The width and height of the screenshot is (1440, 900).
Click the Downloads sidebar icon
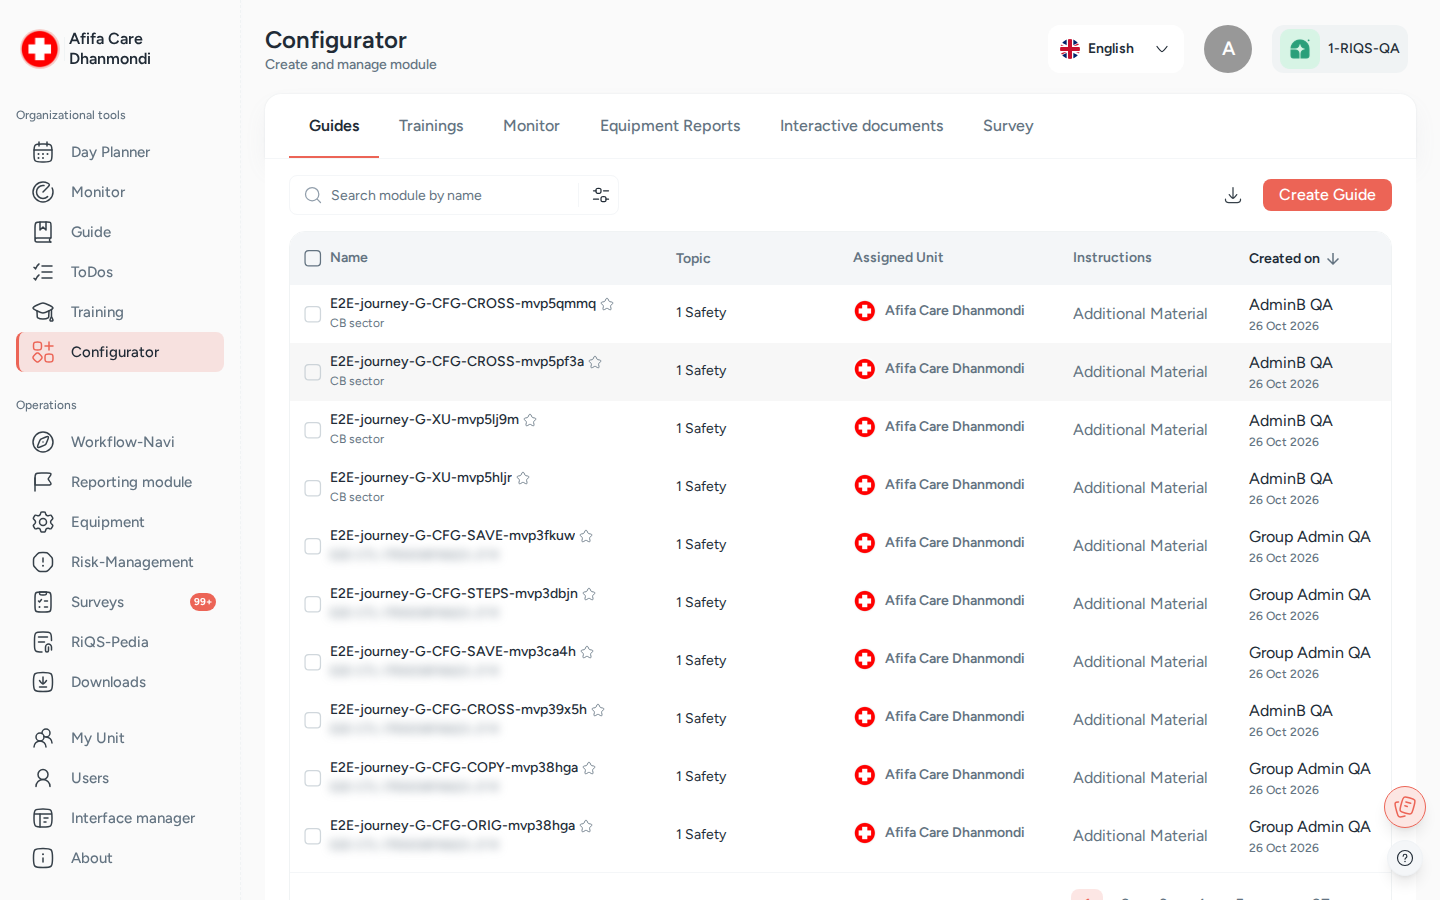point(43,682)
